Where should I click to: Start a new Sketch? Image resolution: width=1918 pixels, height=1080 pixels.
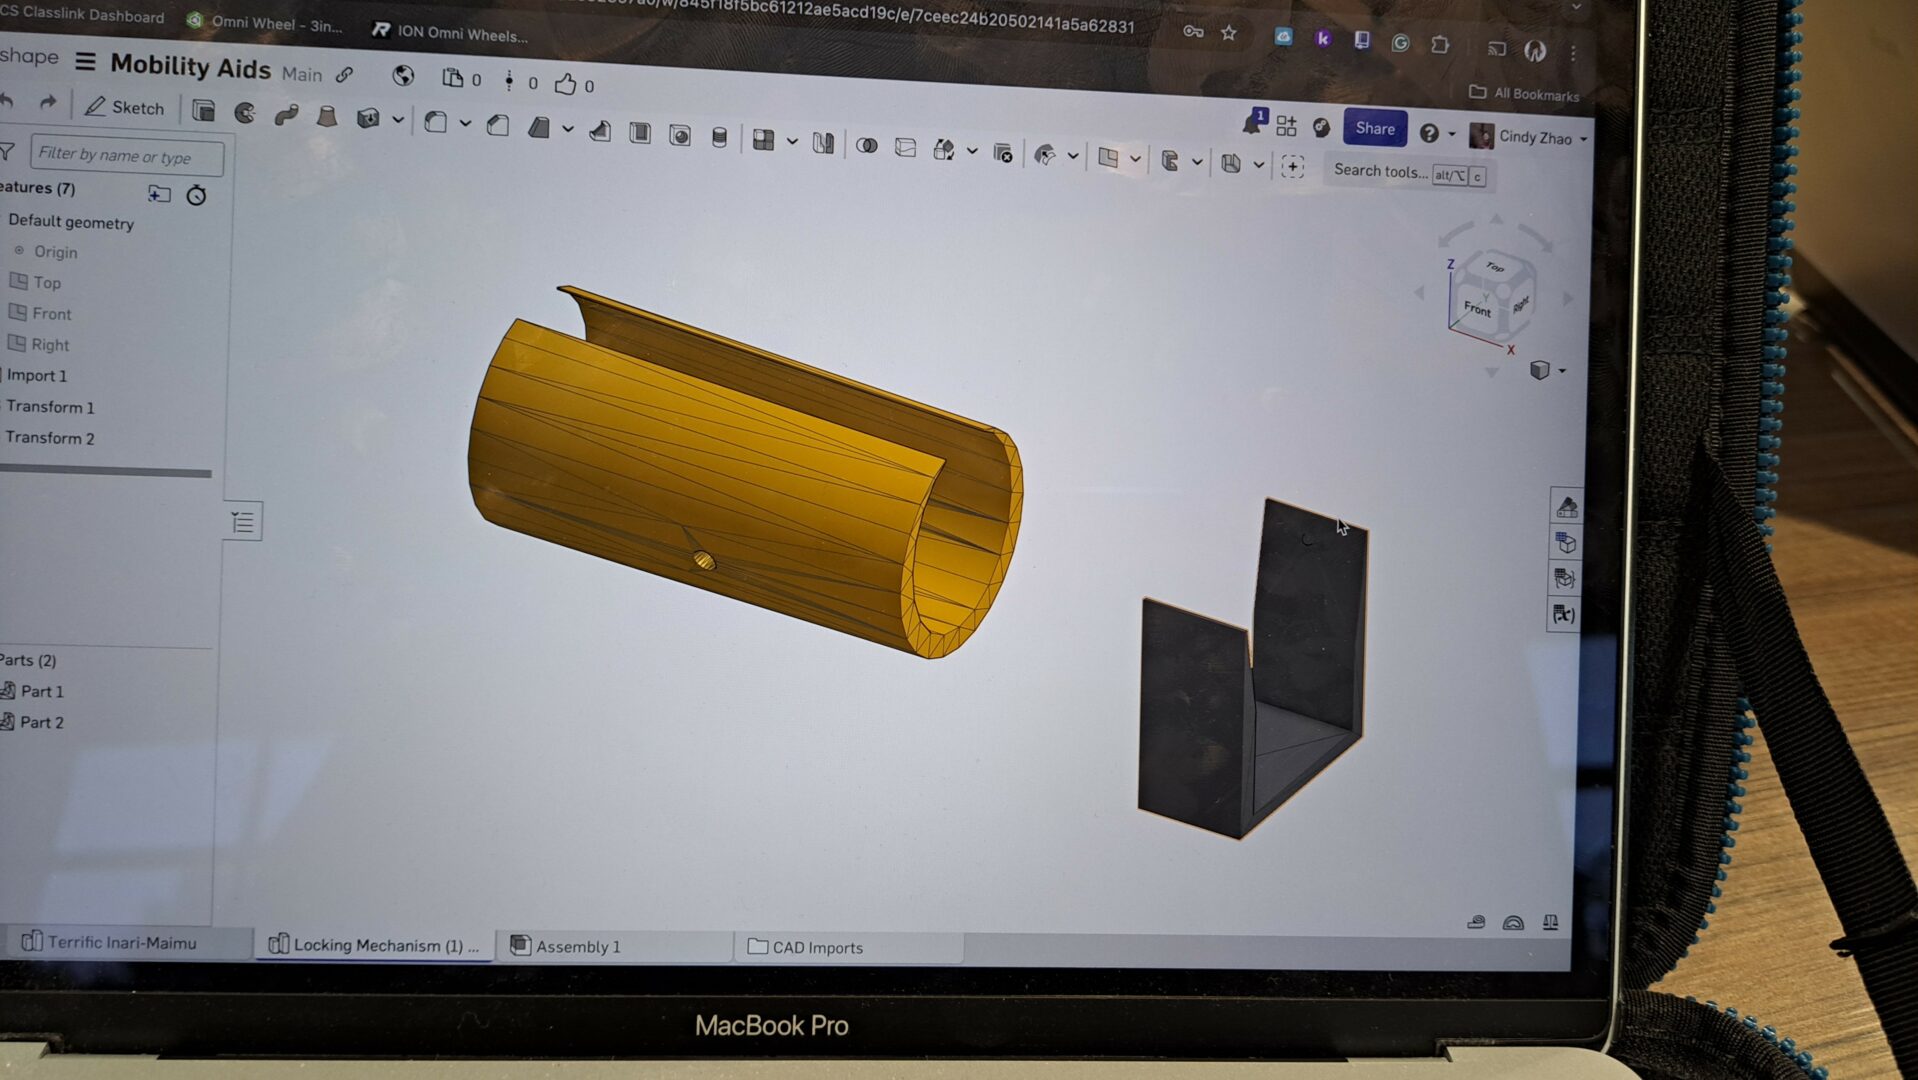coord(125,107)
